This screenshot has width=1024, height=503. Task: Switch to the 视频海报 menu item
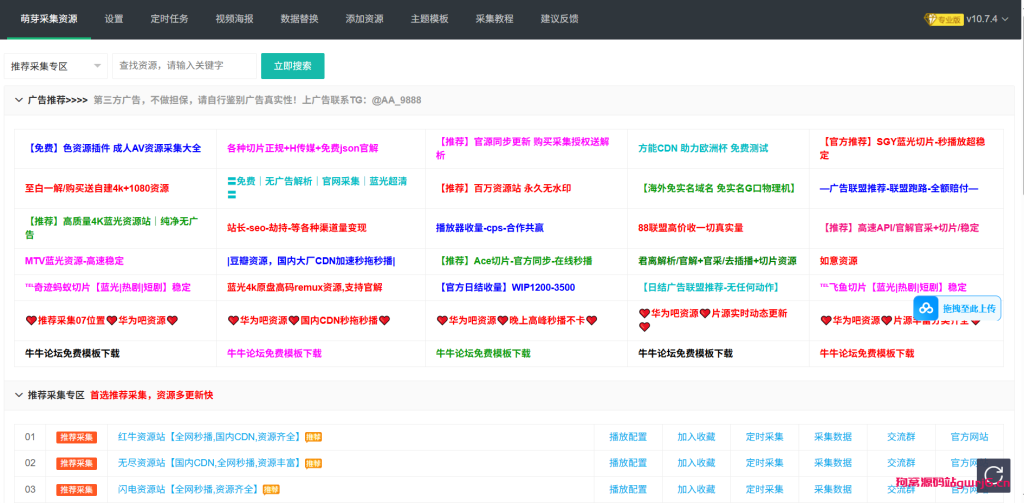(x=234, y=19)
